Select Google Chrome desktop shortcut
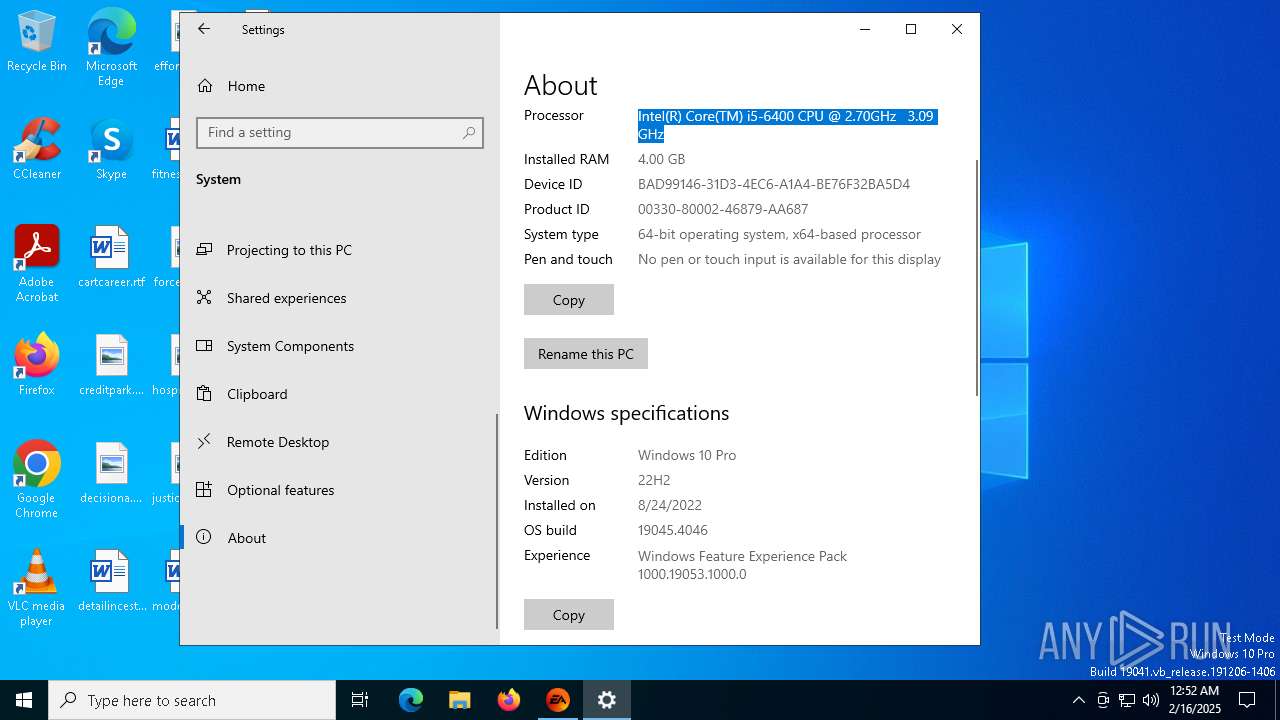The height and width of the screenshot is (720, 1280). click(x=37, y=480)
